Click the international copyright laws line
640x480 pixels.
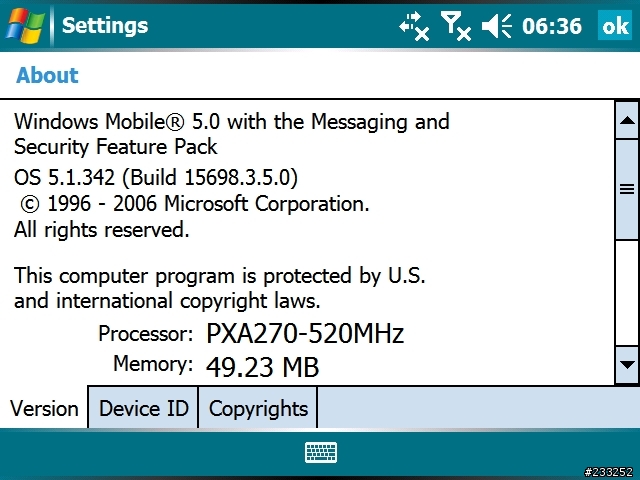(x=167, y=301)
